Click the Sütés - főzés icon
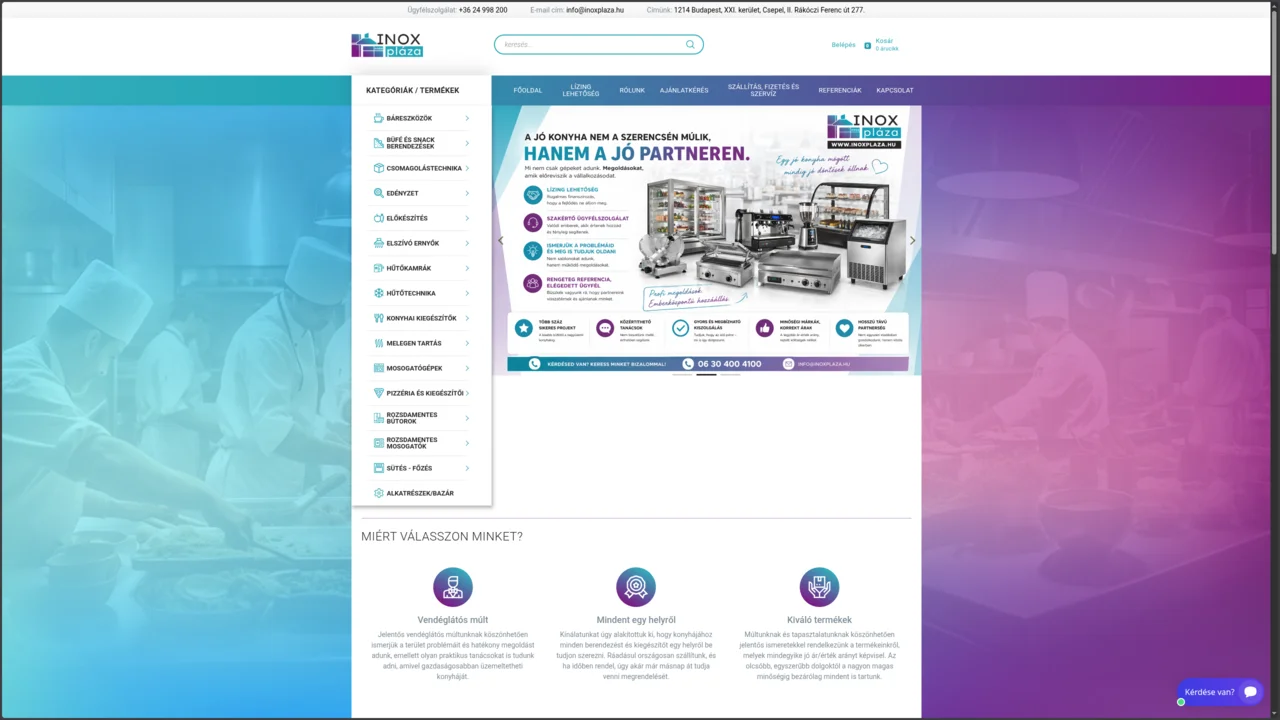 [x=378, y=468]
